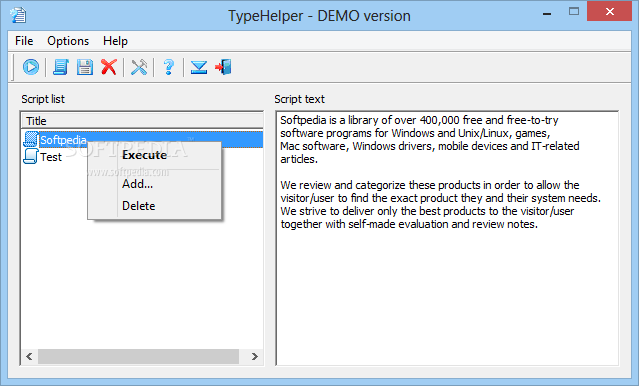Open the Options menu

pos(68,41)
